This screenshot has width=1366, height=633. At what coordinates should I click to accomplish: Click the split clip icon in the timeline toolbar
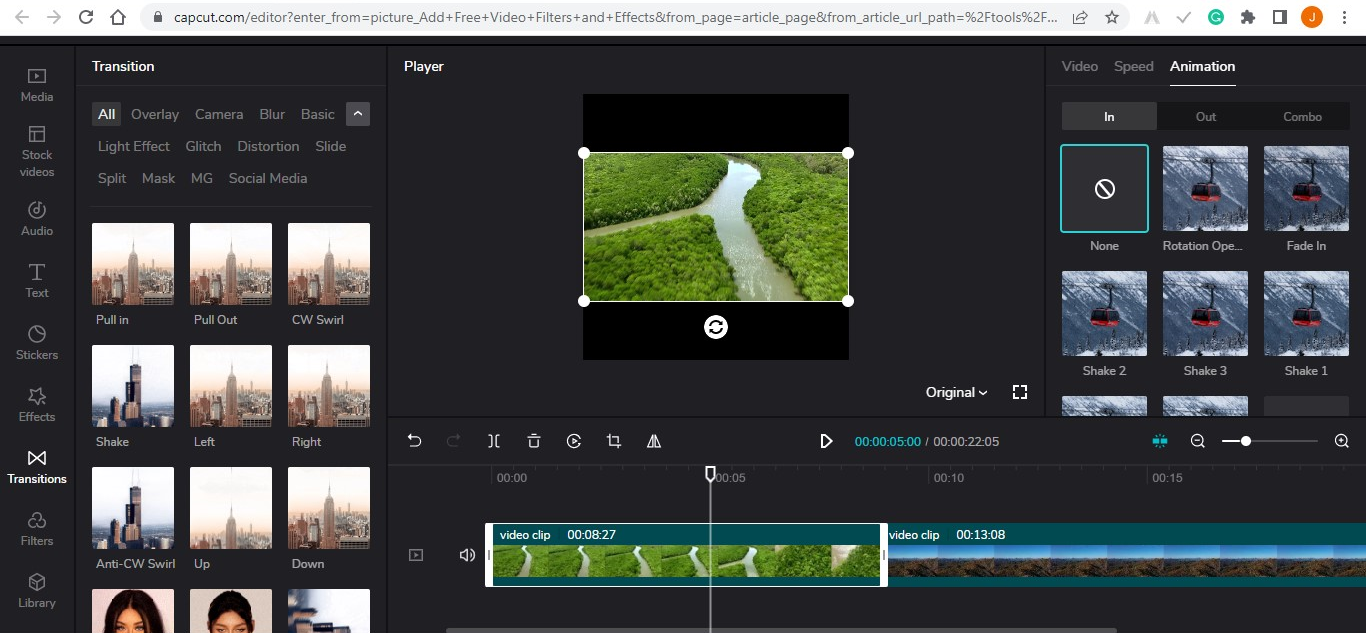tap(494, 441)
